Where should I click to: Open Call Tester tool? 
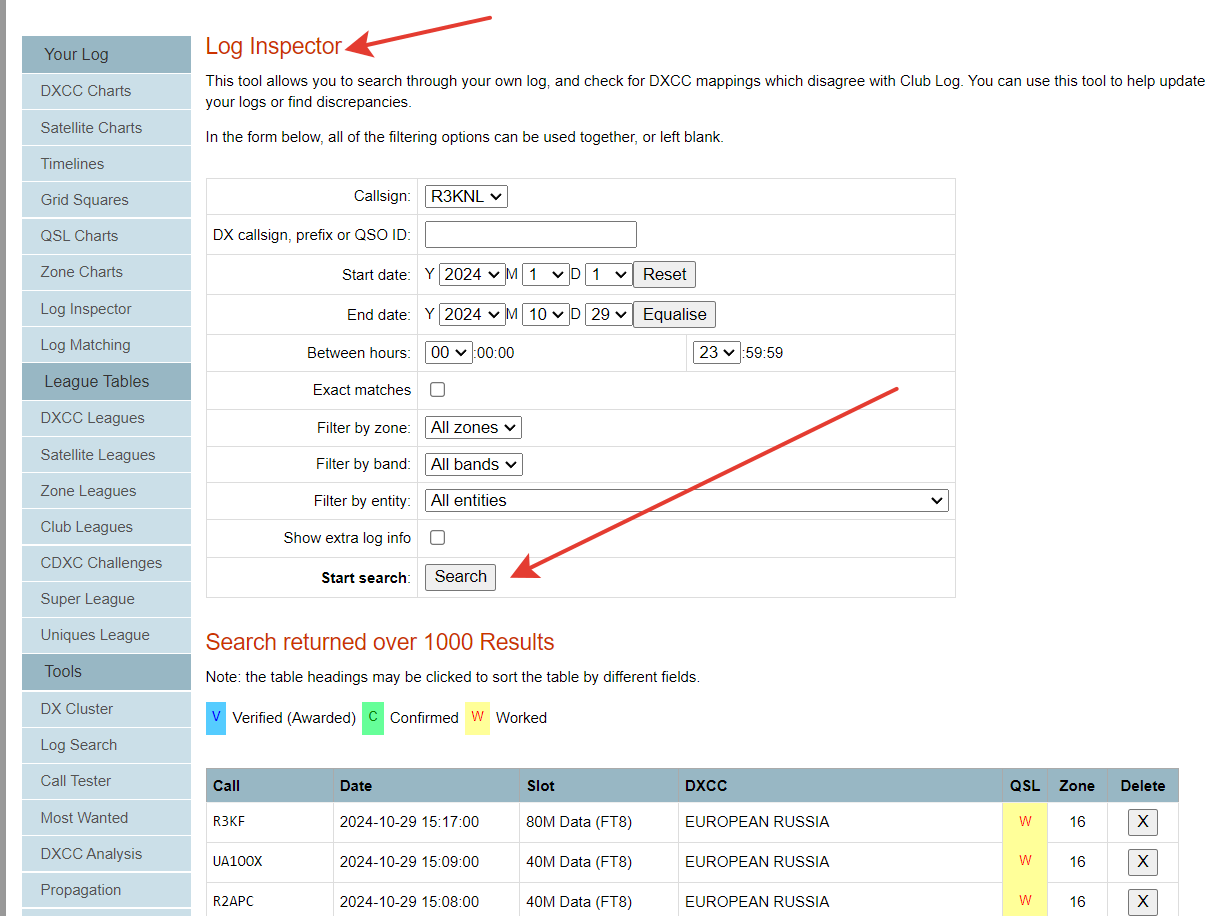point(106,781)
